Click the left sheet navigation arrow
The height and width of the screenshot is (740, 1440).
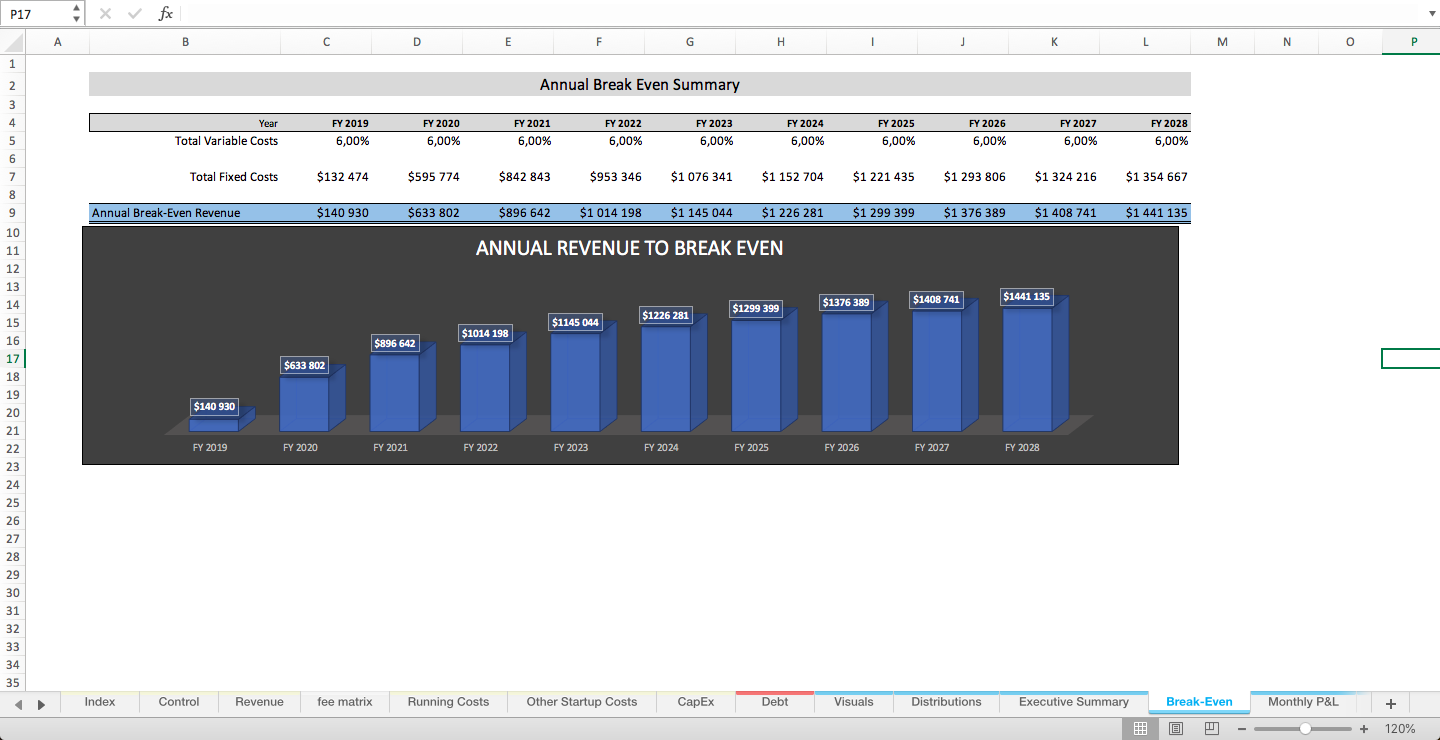[18, 703]
